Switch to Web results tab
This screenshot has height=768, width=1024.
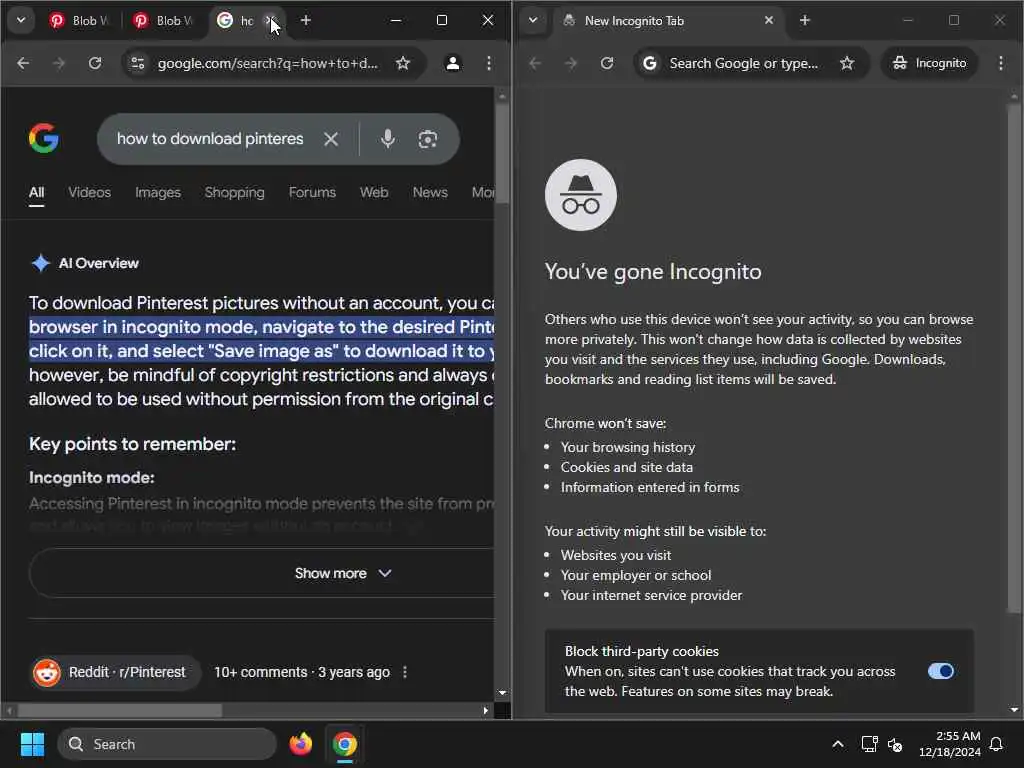[x=374, y=193]
